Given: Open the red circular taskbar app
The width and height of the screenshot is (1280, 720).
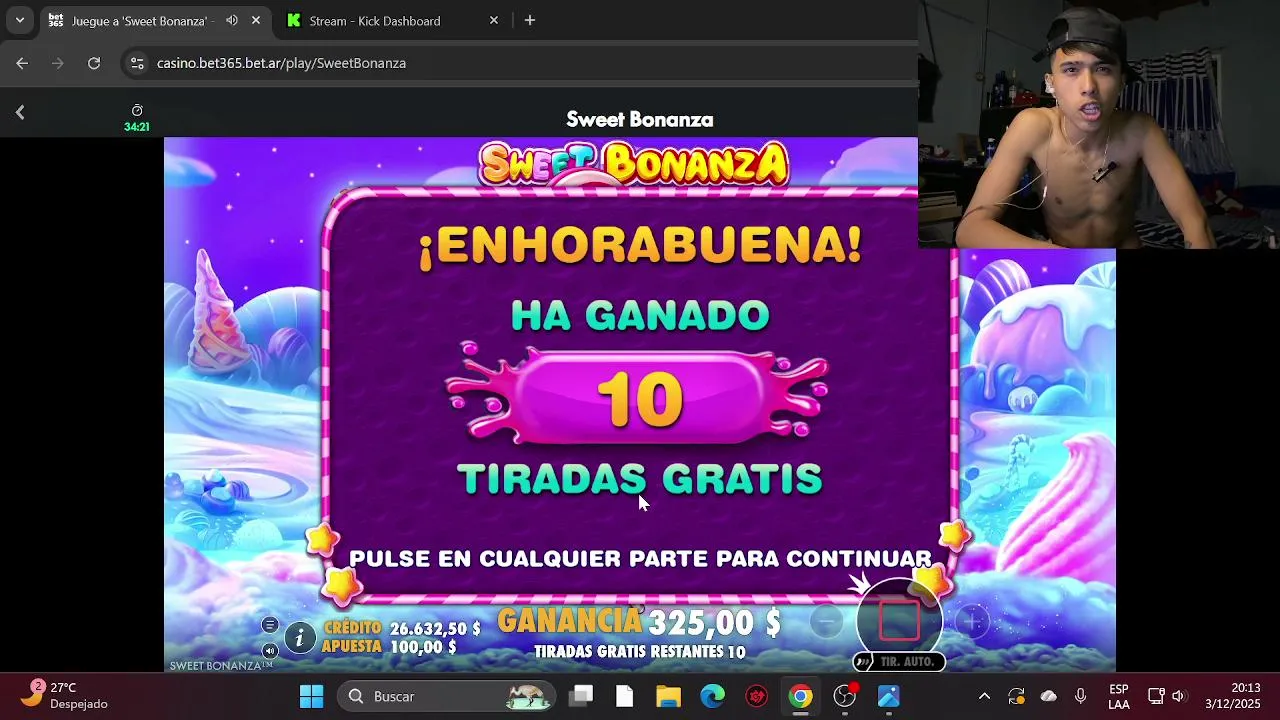Looking at the screenshot, I should [756, 696].
